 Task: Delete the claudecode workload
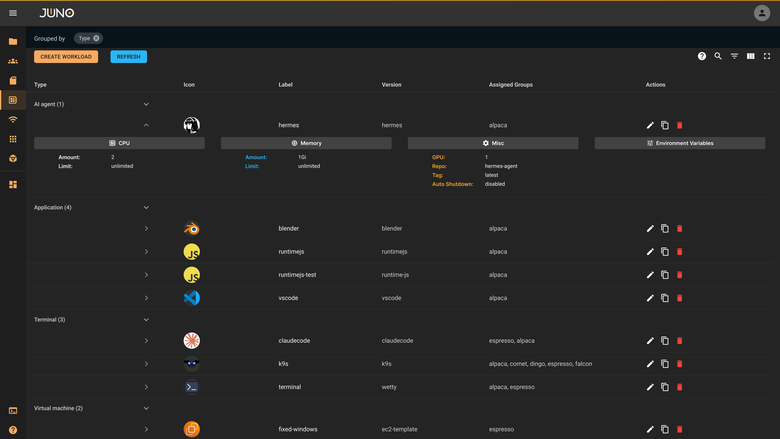(680, 341)
